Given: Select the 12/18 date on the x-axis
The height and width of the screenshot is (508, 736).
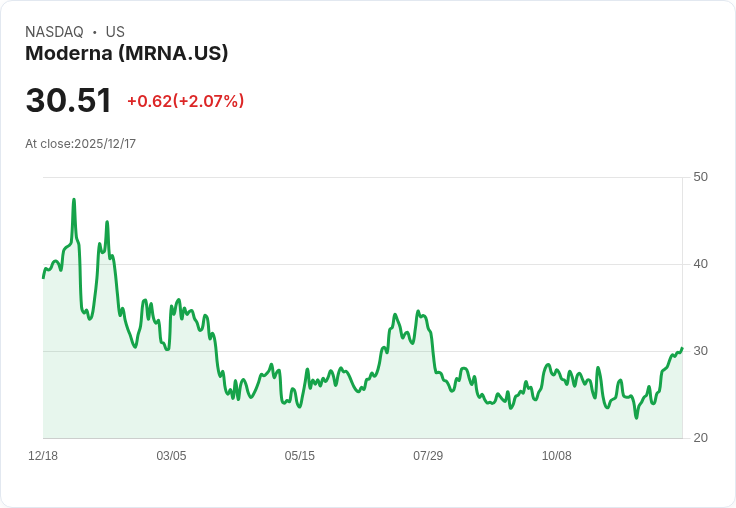Looking at the screenshot, I should (43, 456).
